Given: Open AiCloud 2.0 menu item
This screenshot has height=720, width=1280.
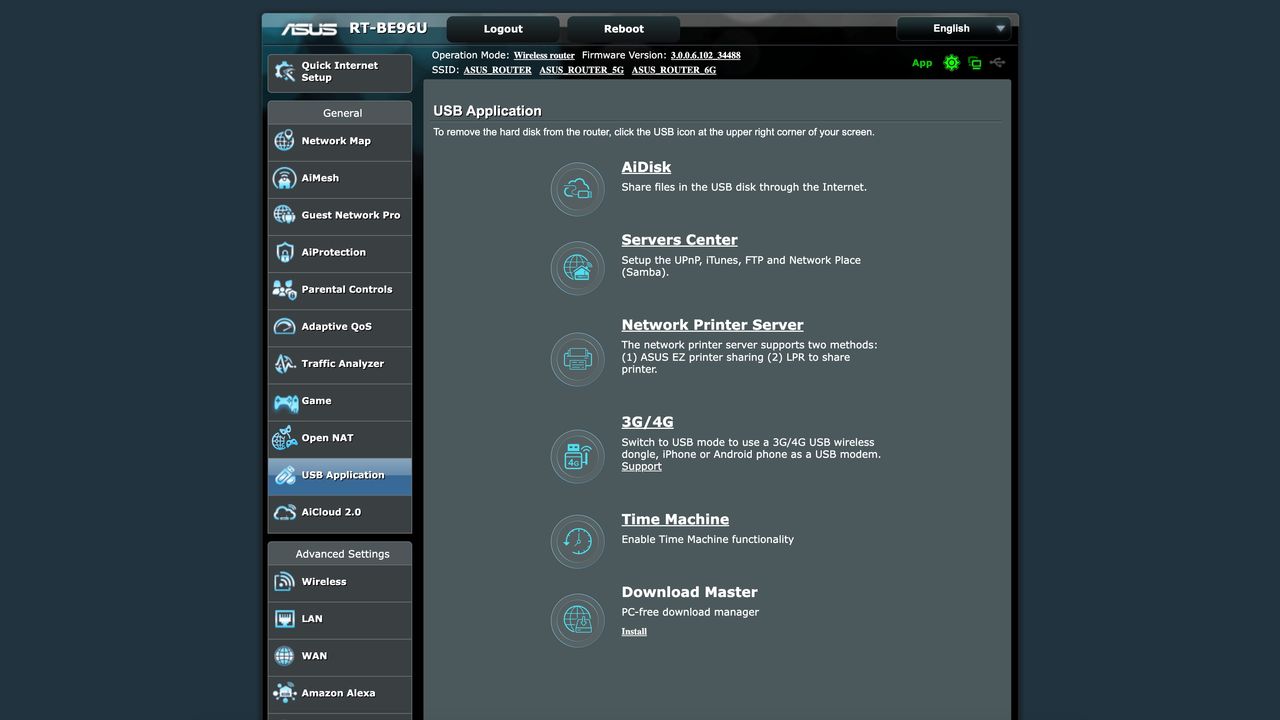Looking at the screenshot, I should point(340,513).
